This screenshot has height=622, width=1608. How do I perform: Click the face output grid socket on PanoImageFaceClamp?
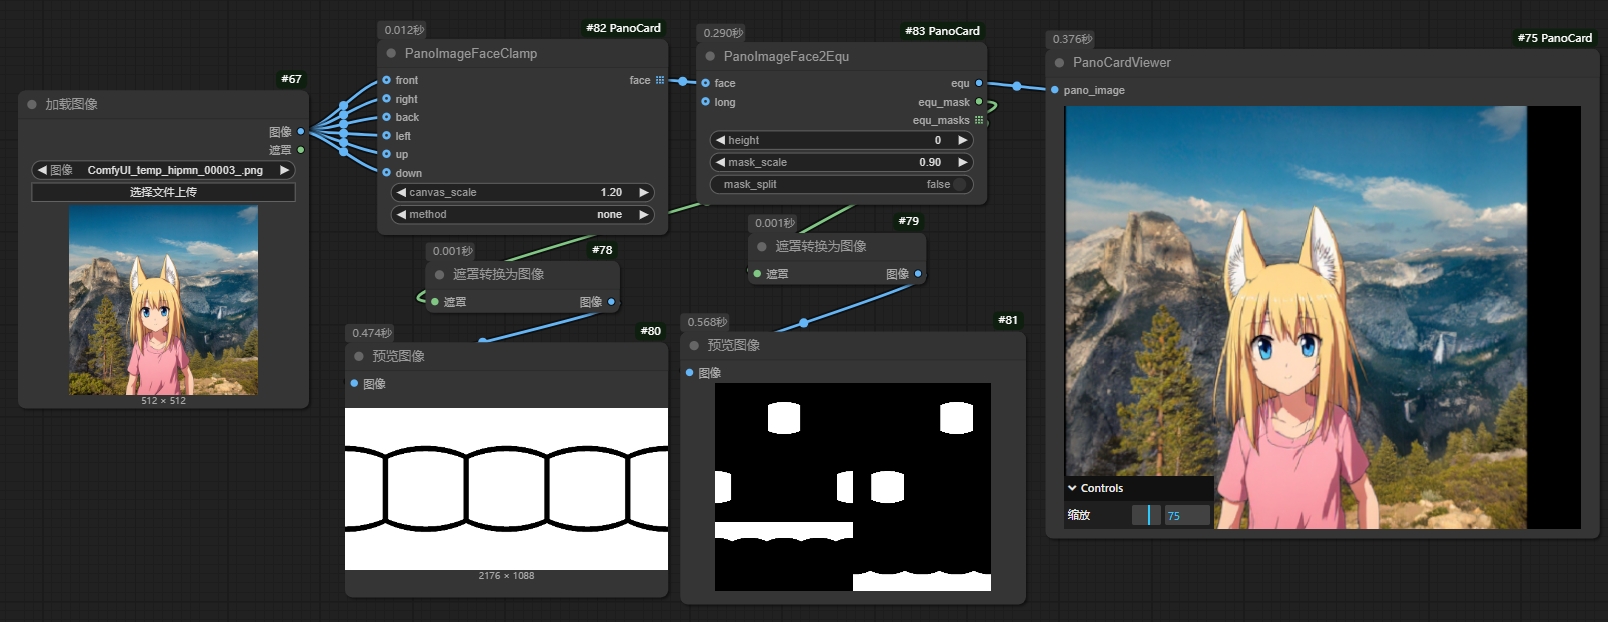click(660, 80)
